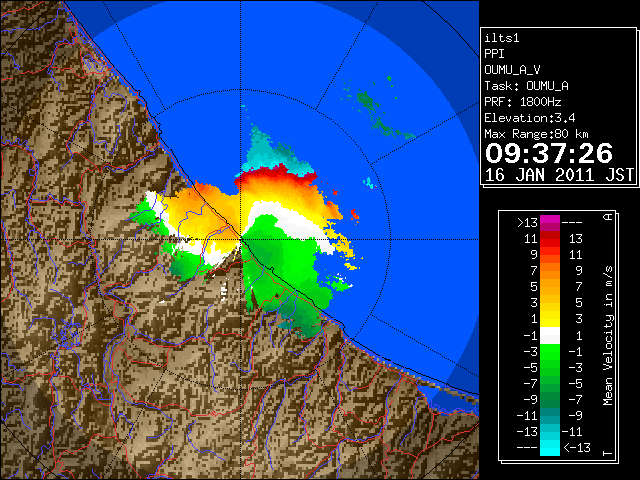Screen dimensions: 640x480
Task: Click the letter "T" at legend bottom
Action: 608,453
